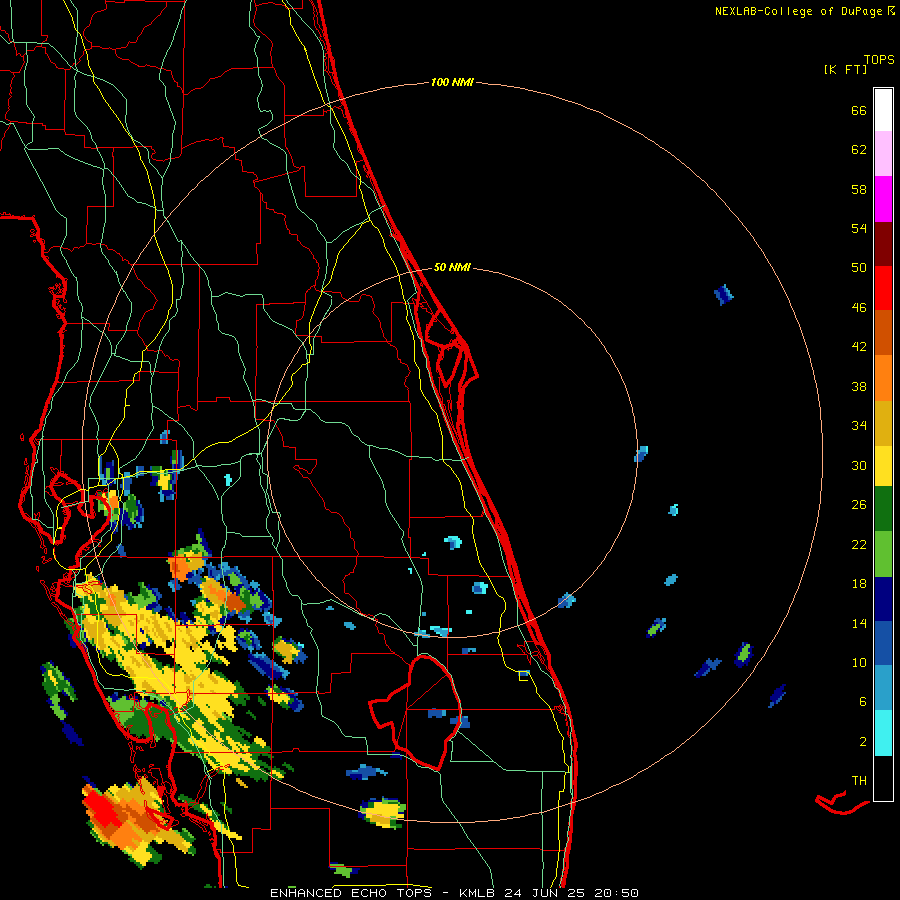The image size is (900, 900).
Task: Click the "50" legend value
Action: (x=859, y=267)
